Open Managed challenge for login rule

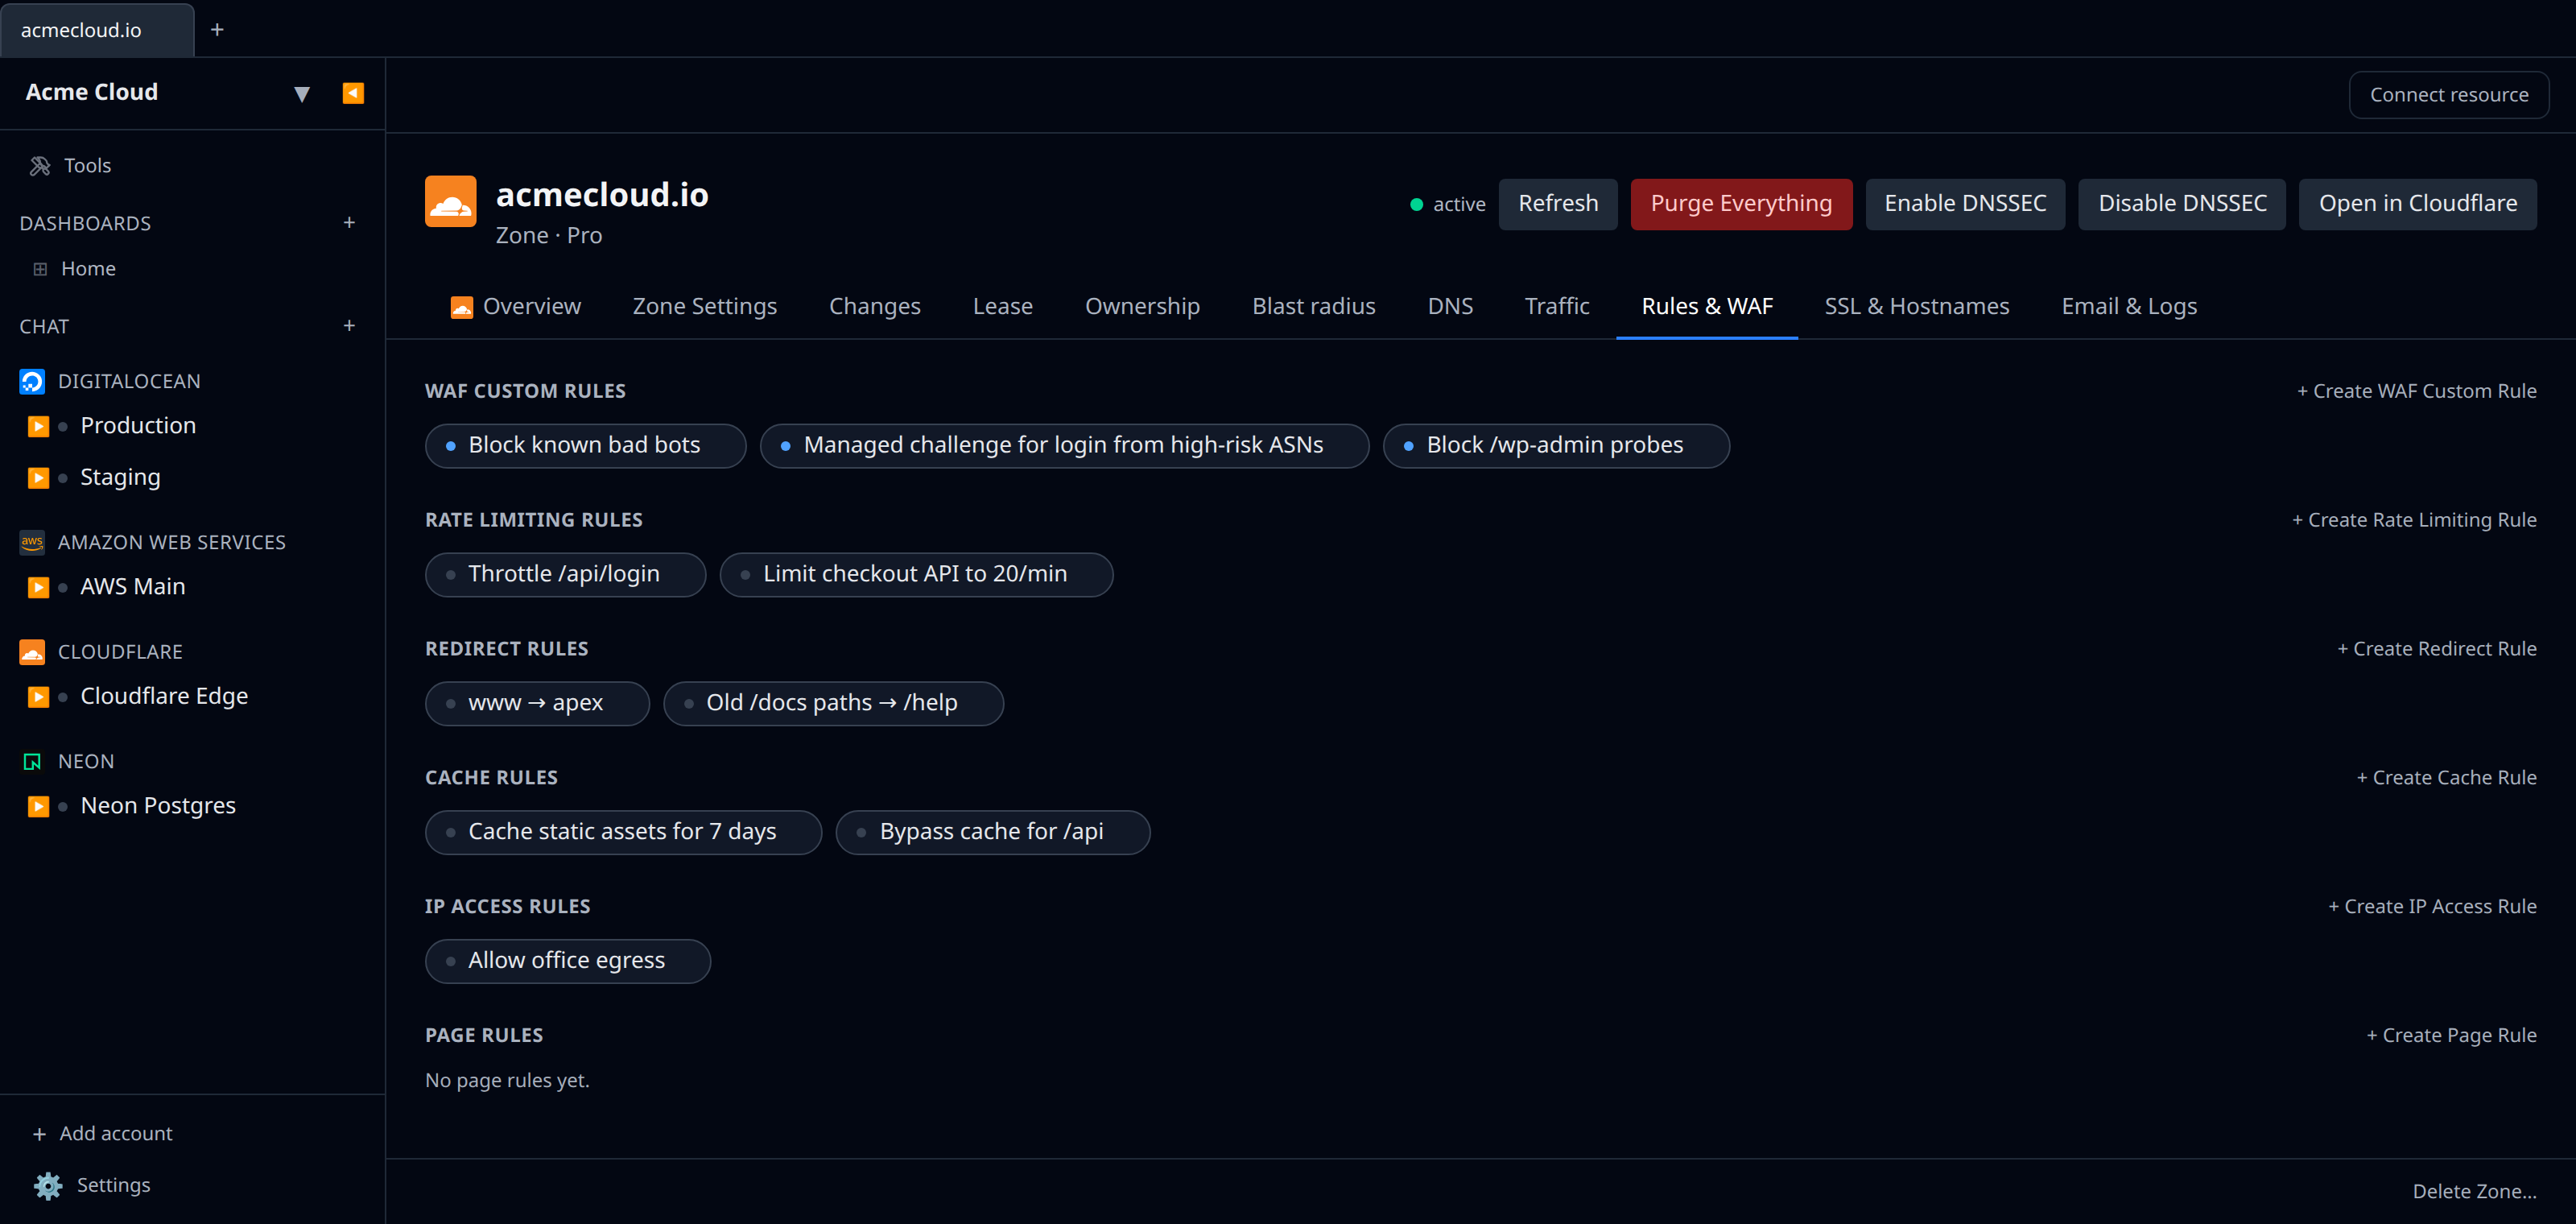1064,445
